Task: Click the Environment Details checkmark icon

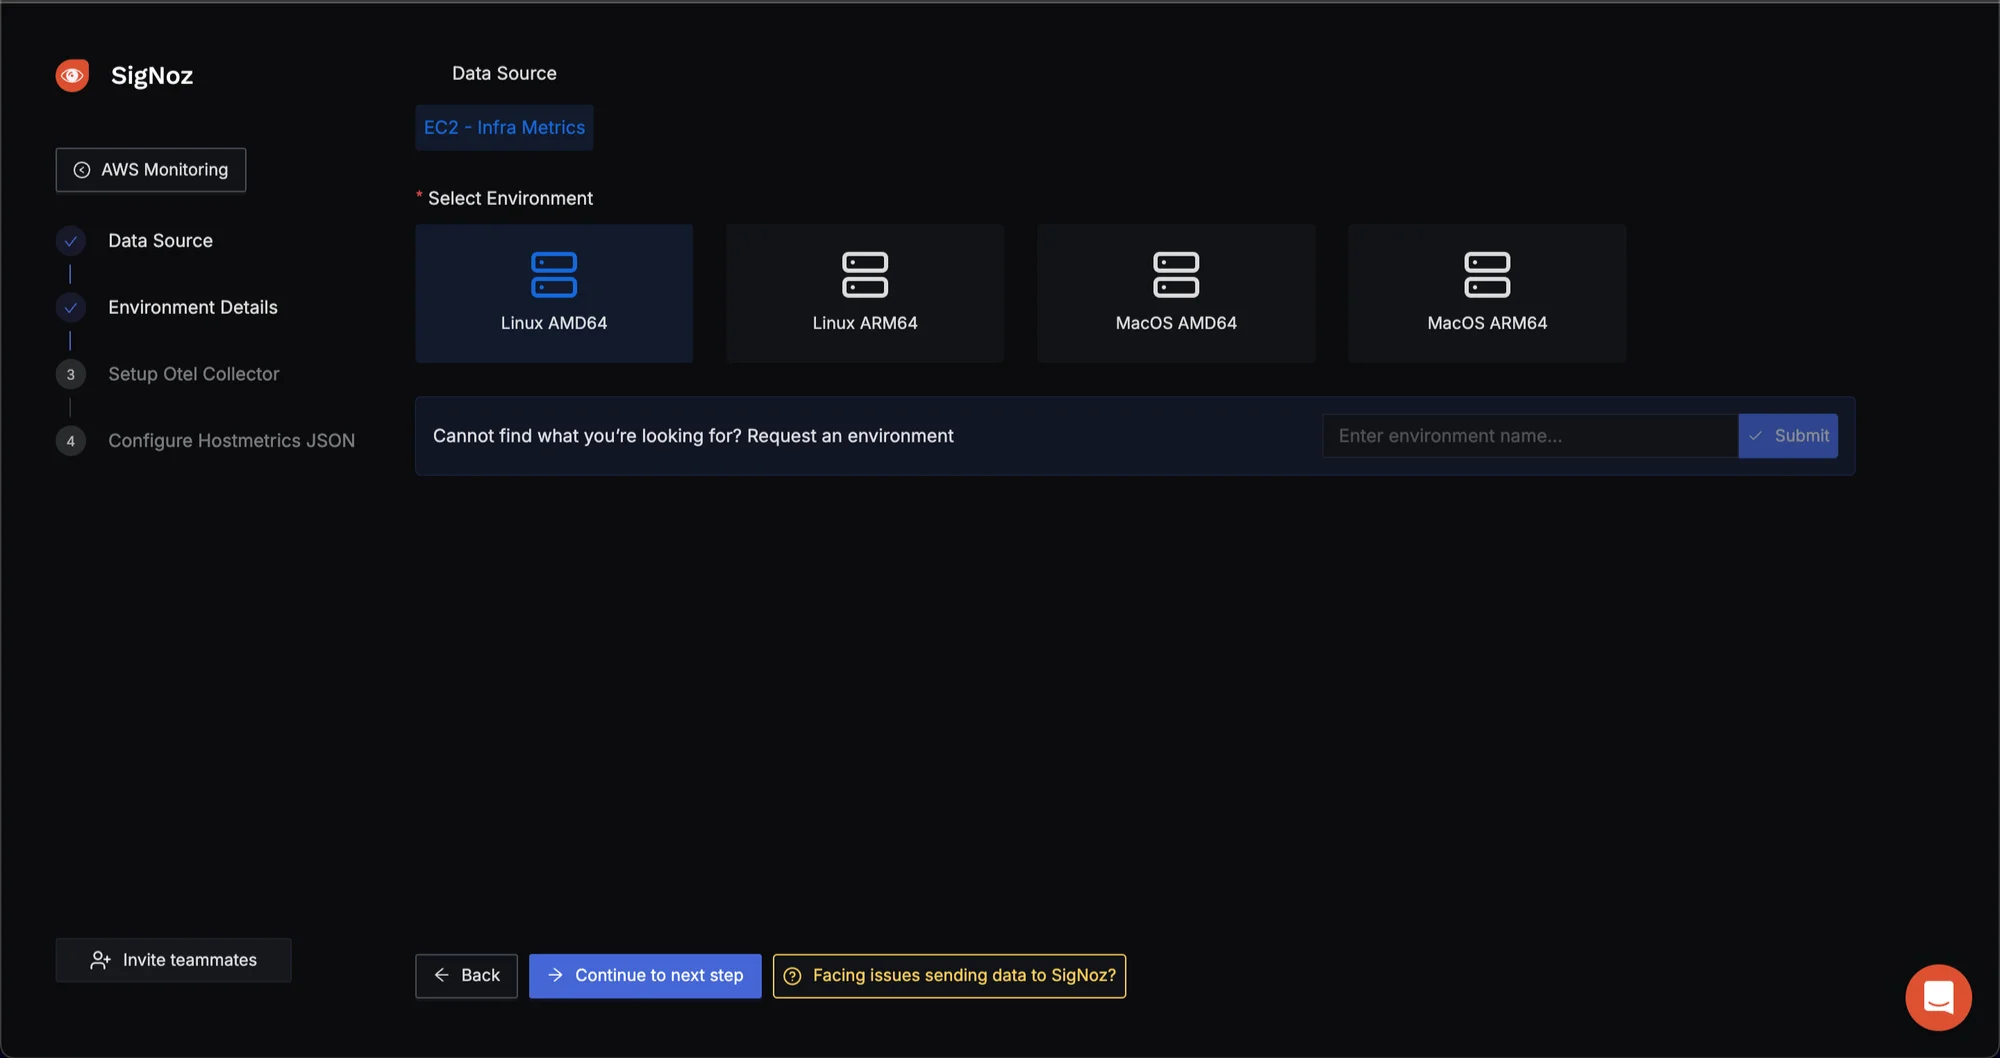Action: pyautogui.click(x=70, y=308)
